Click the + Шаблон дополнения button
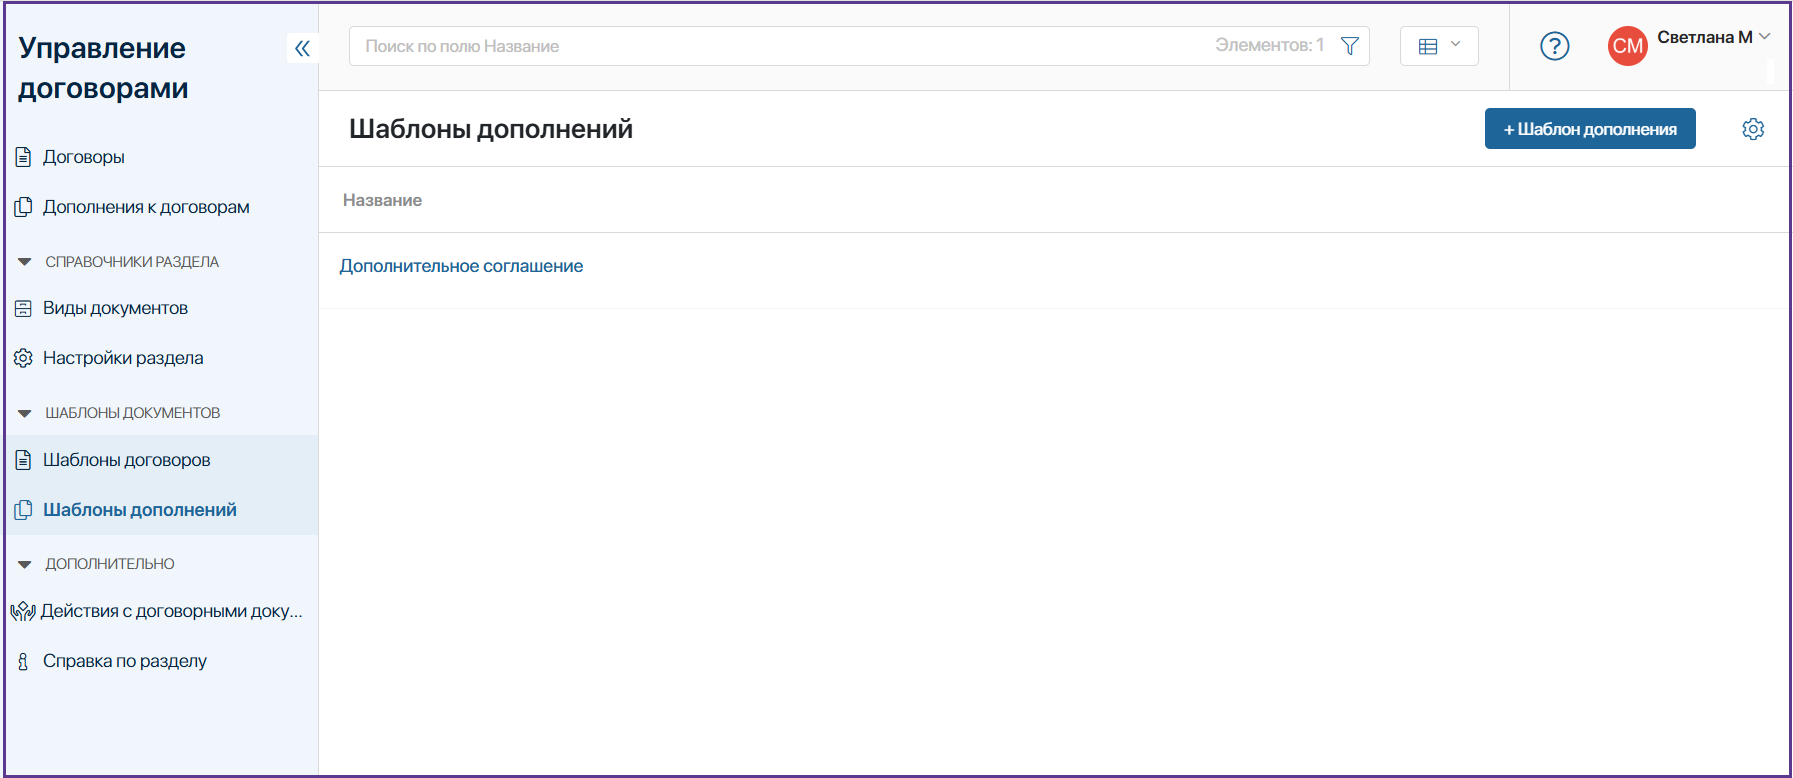Image resolution: width=1793 pixels, height=778 pixels. [x=1590, y=129]
